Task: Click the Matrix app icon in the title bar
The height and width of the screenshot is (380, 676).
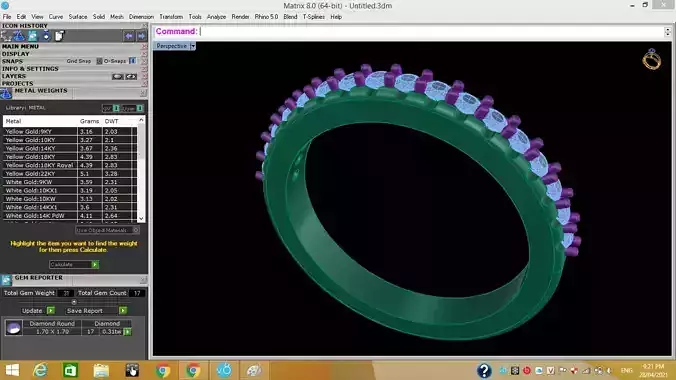Action: click(5, 5)
